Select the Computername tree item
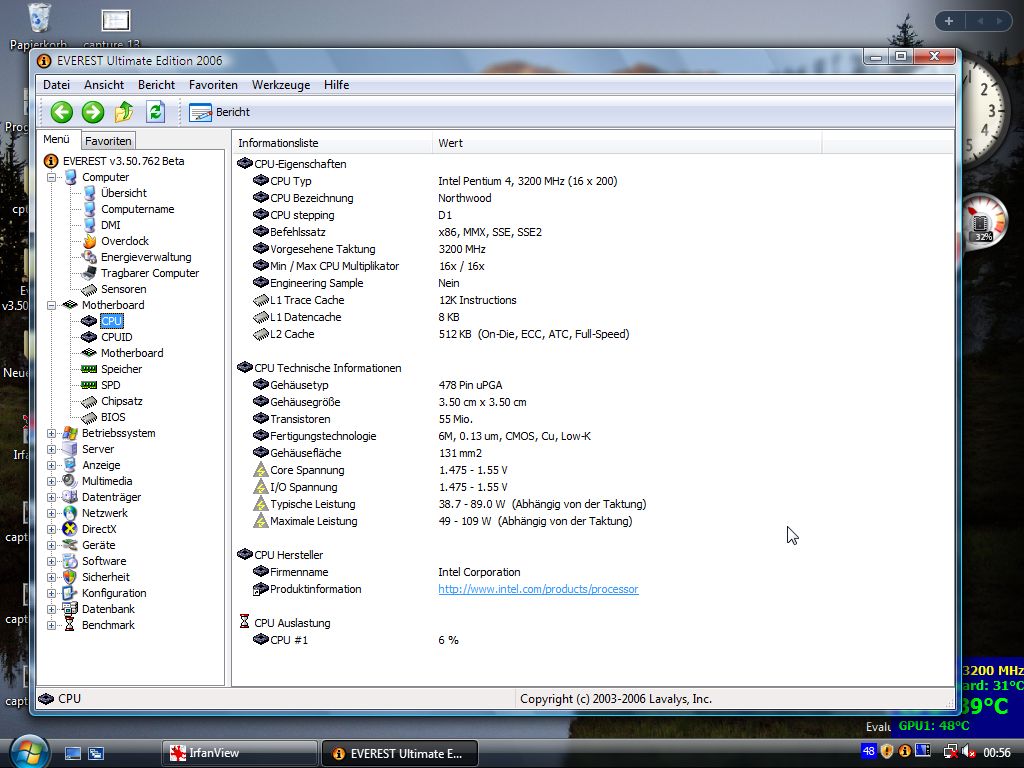The image size is (1024, 768). pos(137,209)
